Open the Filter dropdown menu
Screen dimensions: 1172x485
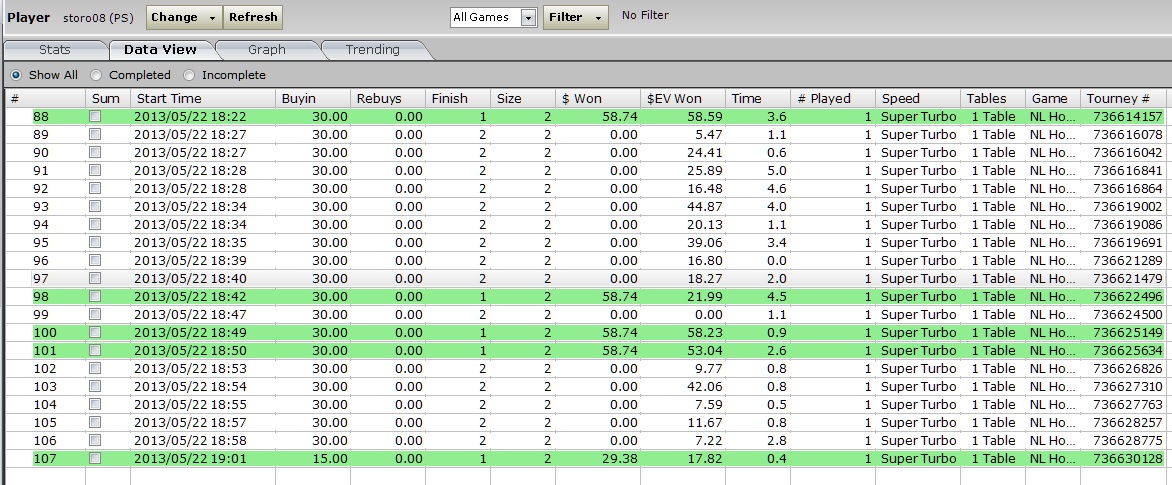pyautogui.click(x=575, y=18)
